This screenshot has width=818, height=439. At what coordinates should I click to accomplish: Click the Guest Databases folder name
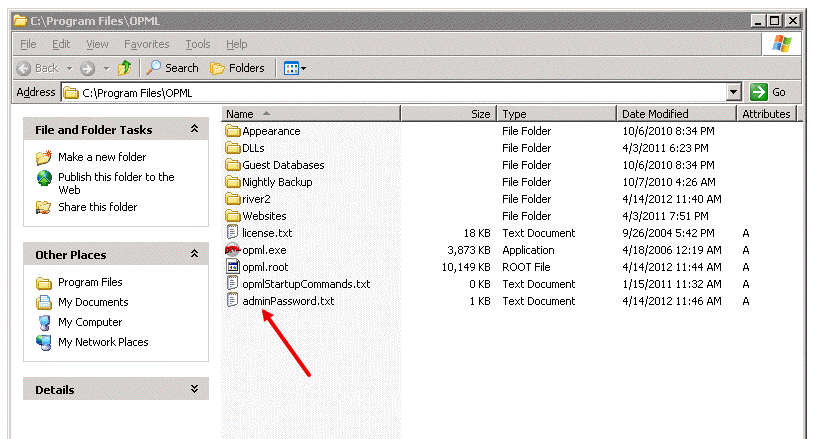coord(283,165)
